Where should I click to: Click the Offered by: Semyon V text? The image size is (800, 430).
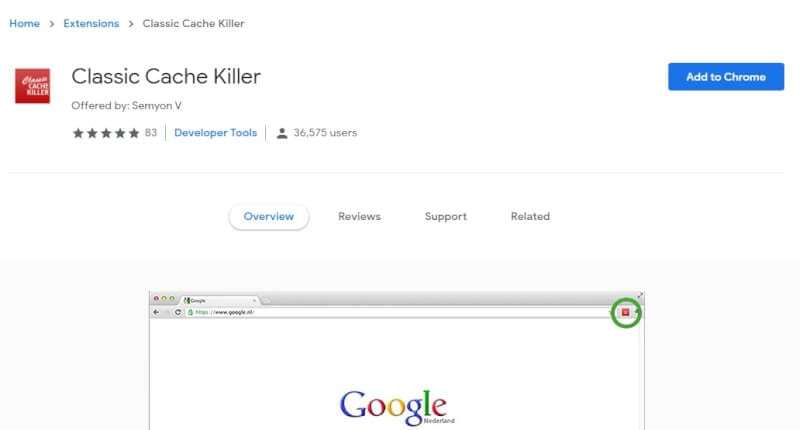(126, 106)
